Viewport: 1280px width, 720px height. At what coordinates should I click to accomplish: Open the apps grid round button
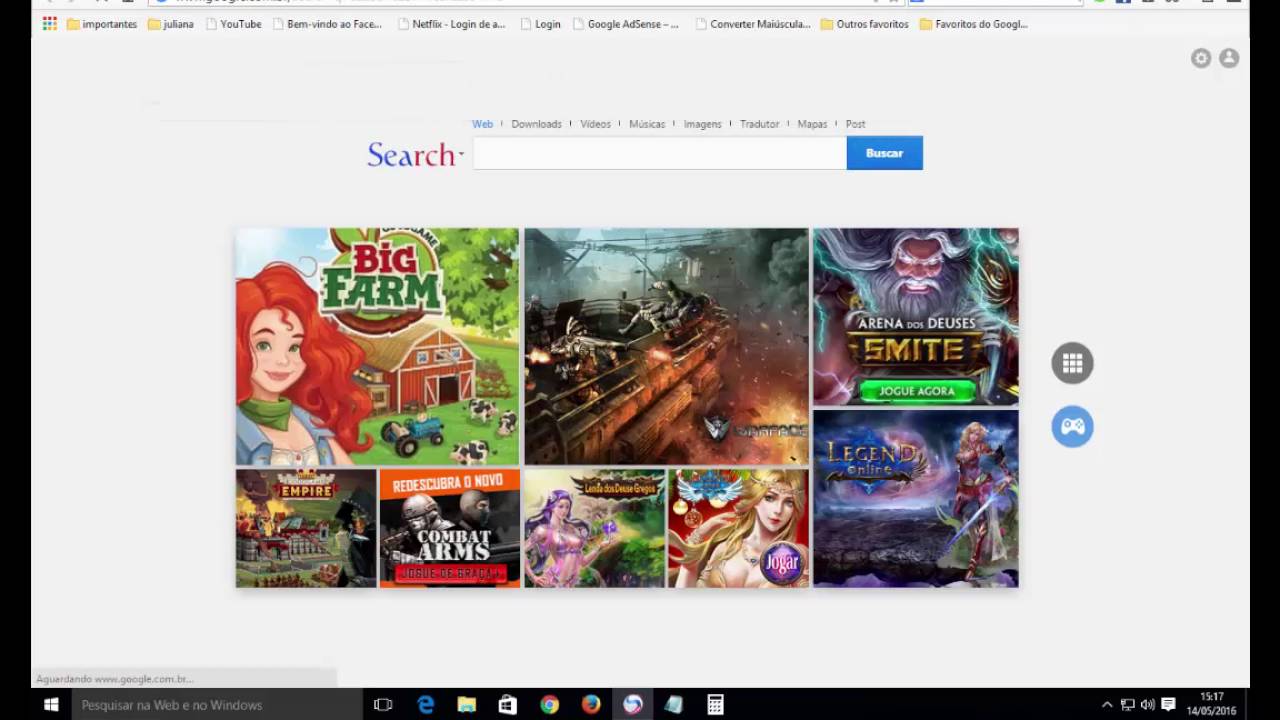pyautogui.click(x=1072, y=363)
